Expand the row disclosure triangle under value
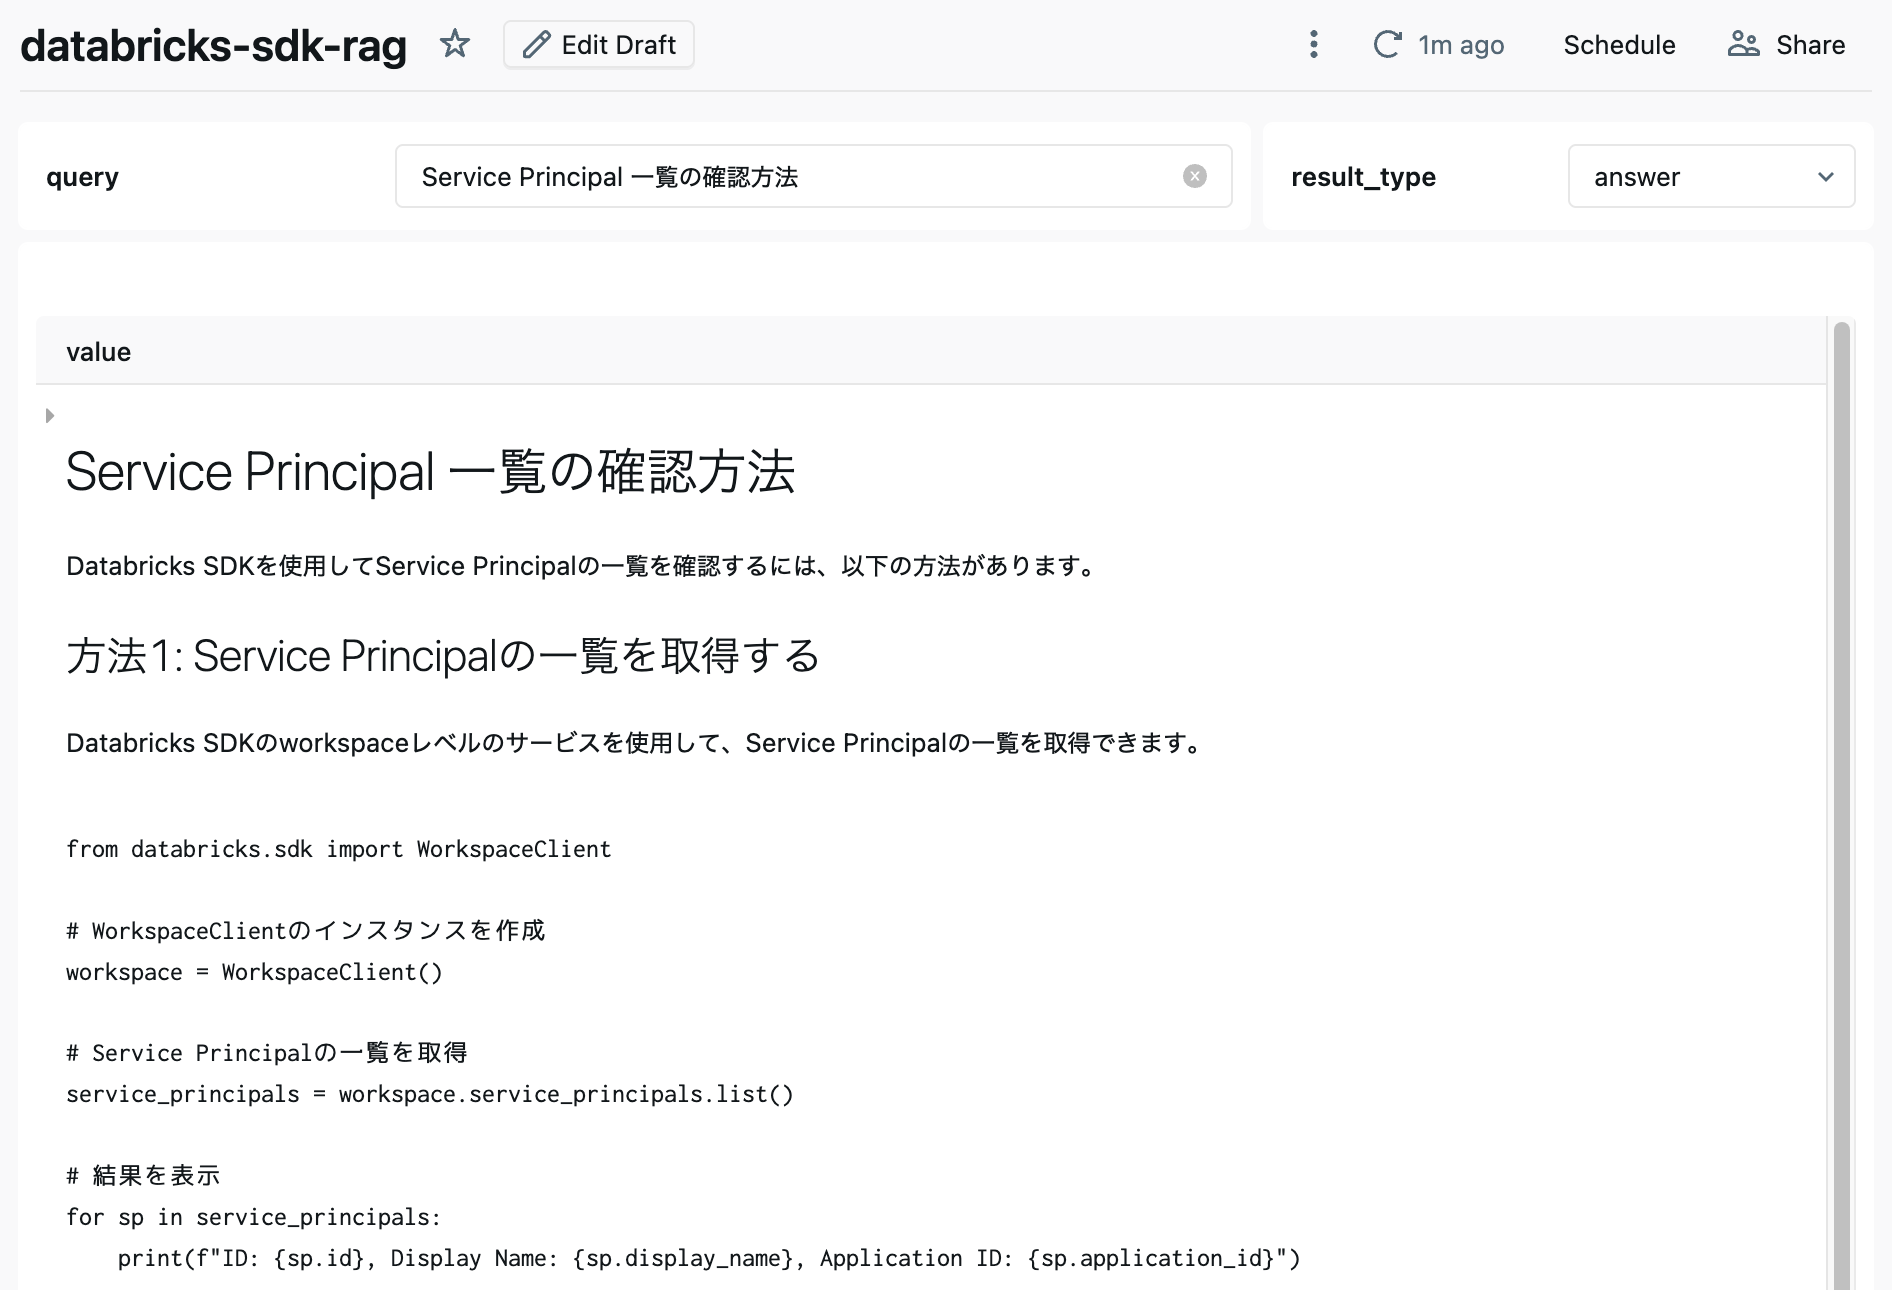The height and width of the screenshot is (1290, 1892). (x=50, y=415)
